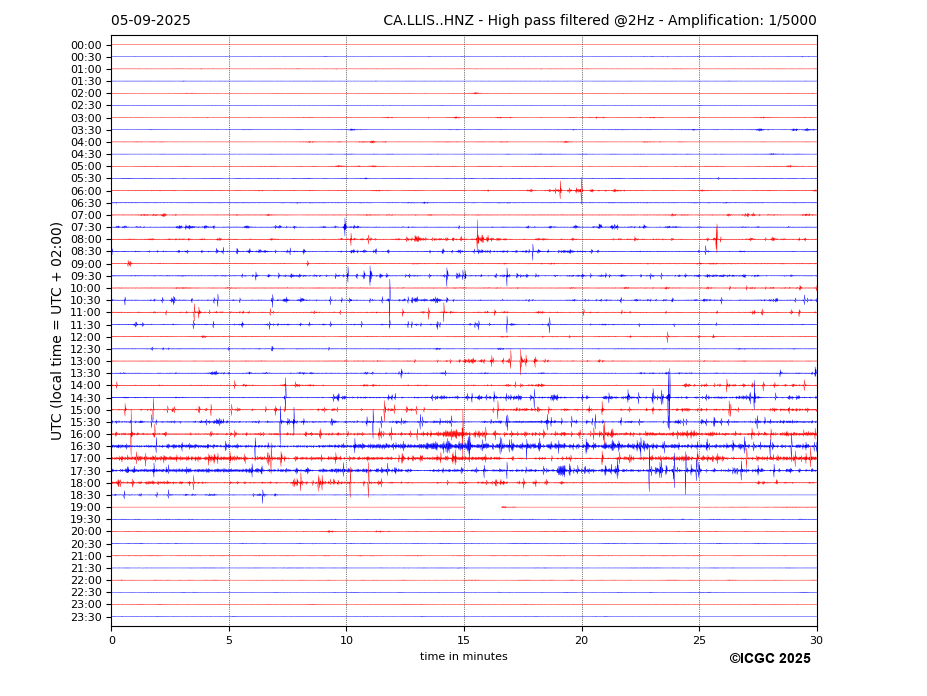Select the 14:30 row time label
927x696 pixels.
[86, 399]
